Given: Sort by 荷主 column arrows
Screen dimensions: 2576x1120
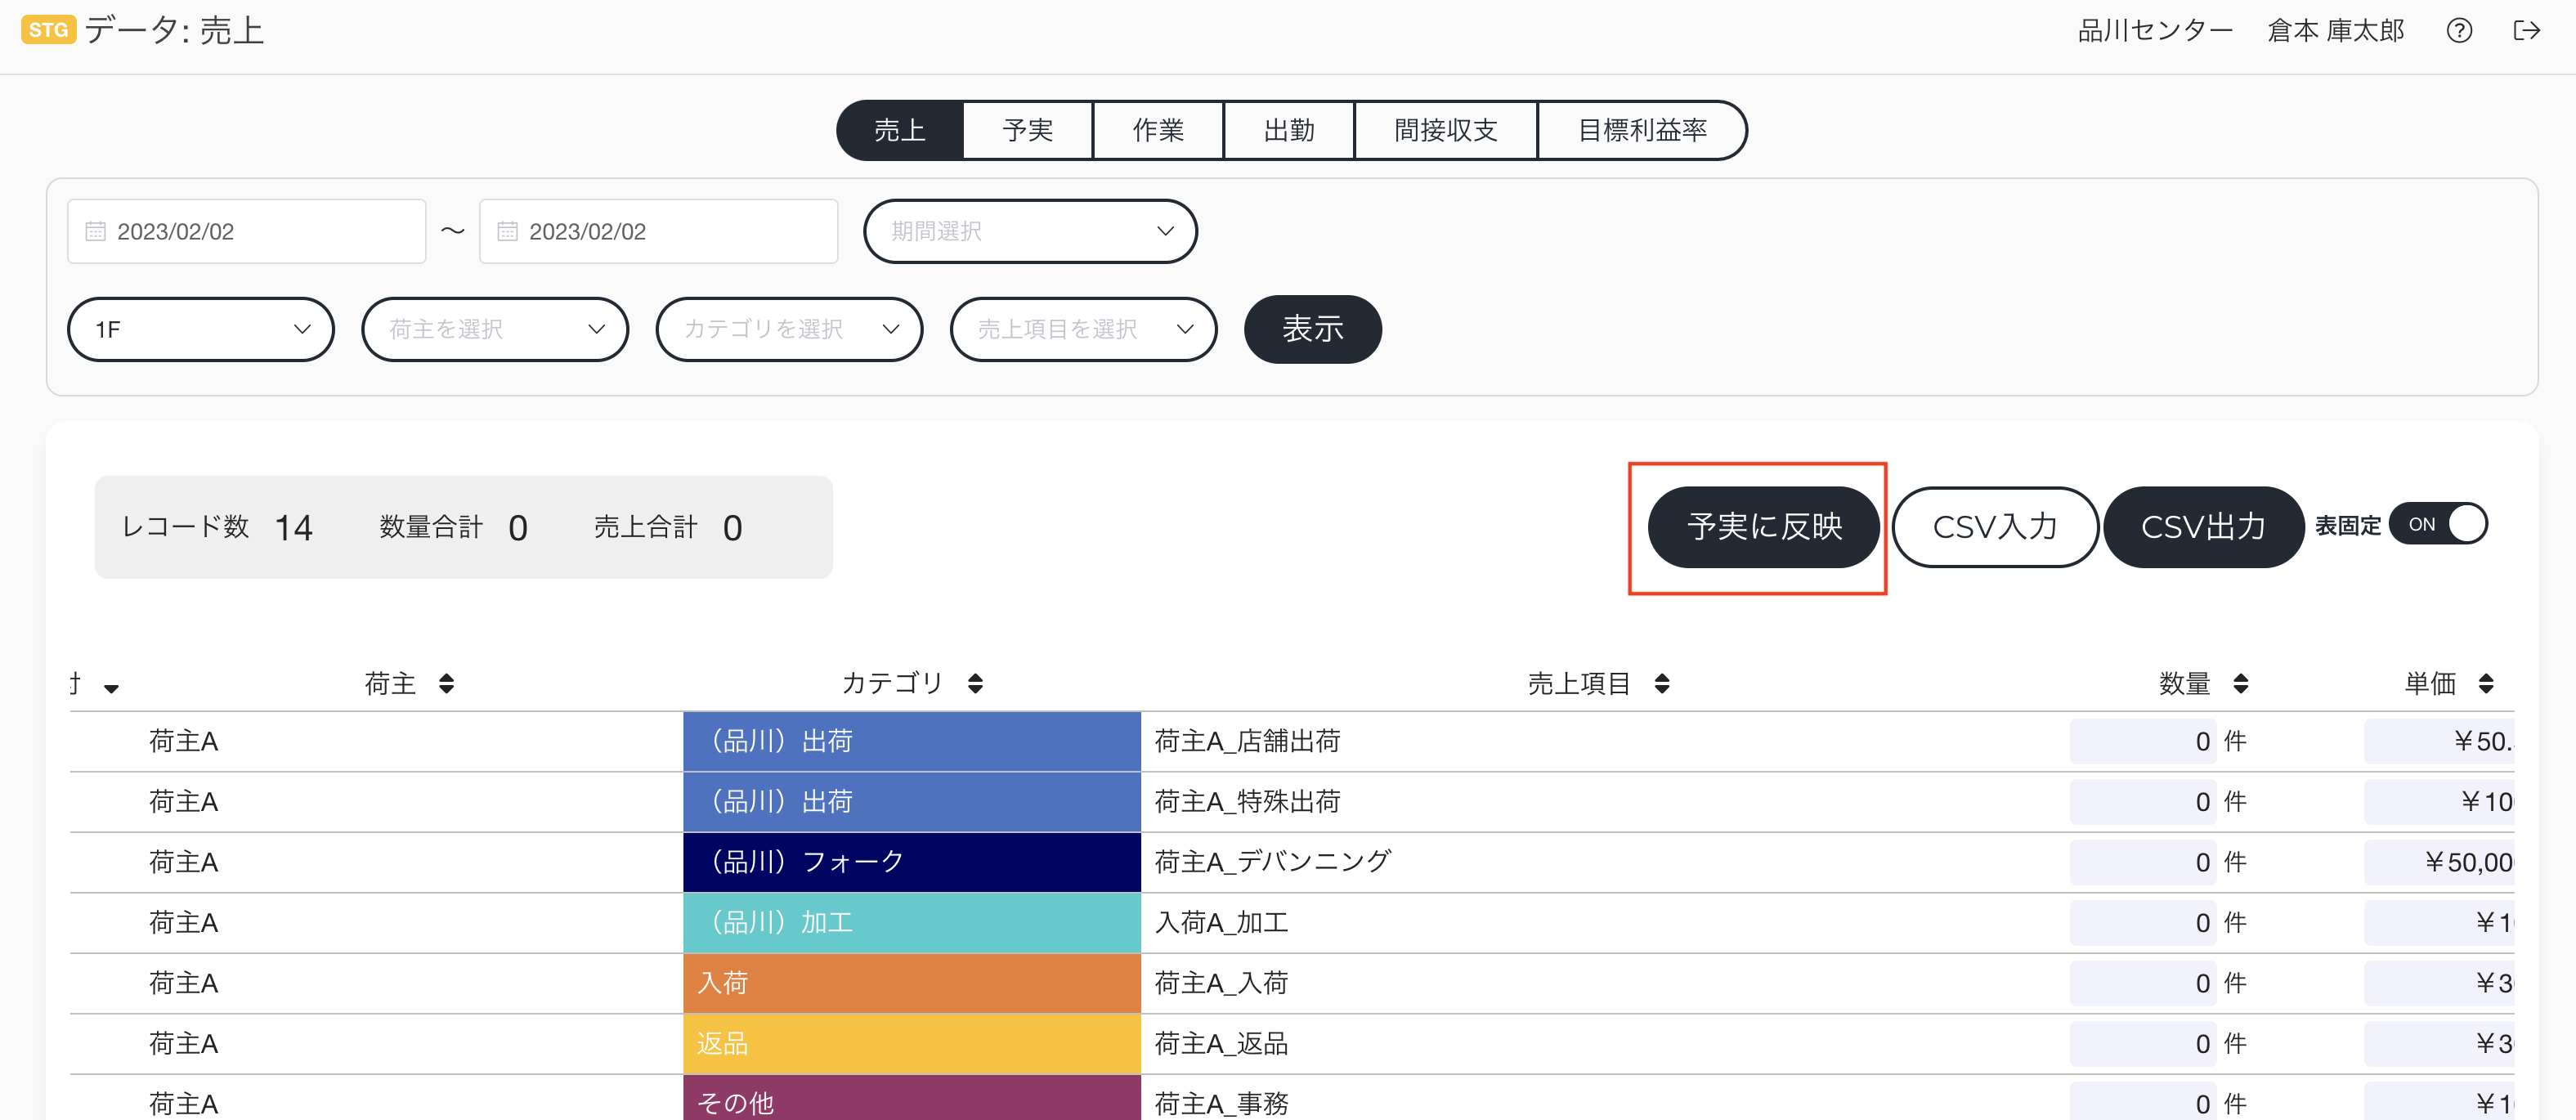Looking at the screenshot, I should [447, 683].
